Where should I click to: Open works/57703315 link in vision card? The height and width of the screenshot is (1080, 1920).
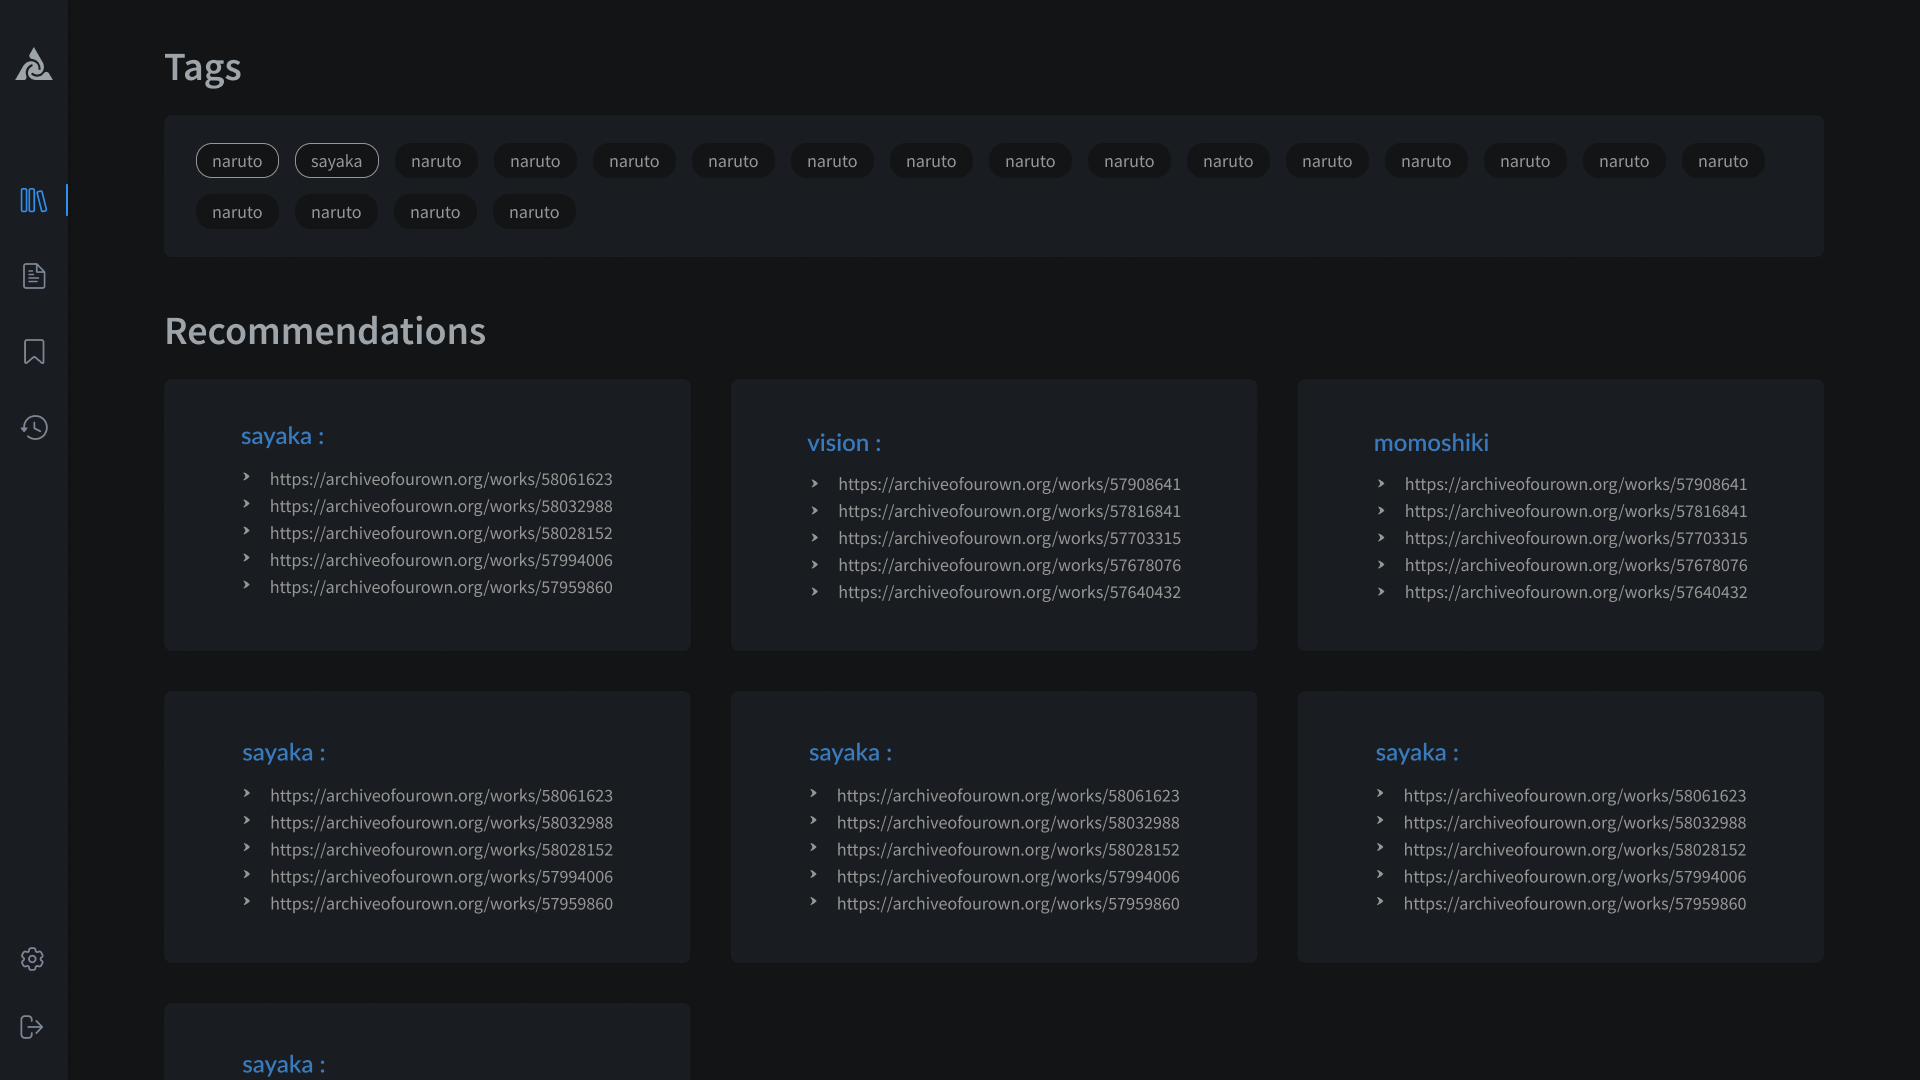coord(1009,538)
